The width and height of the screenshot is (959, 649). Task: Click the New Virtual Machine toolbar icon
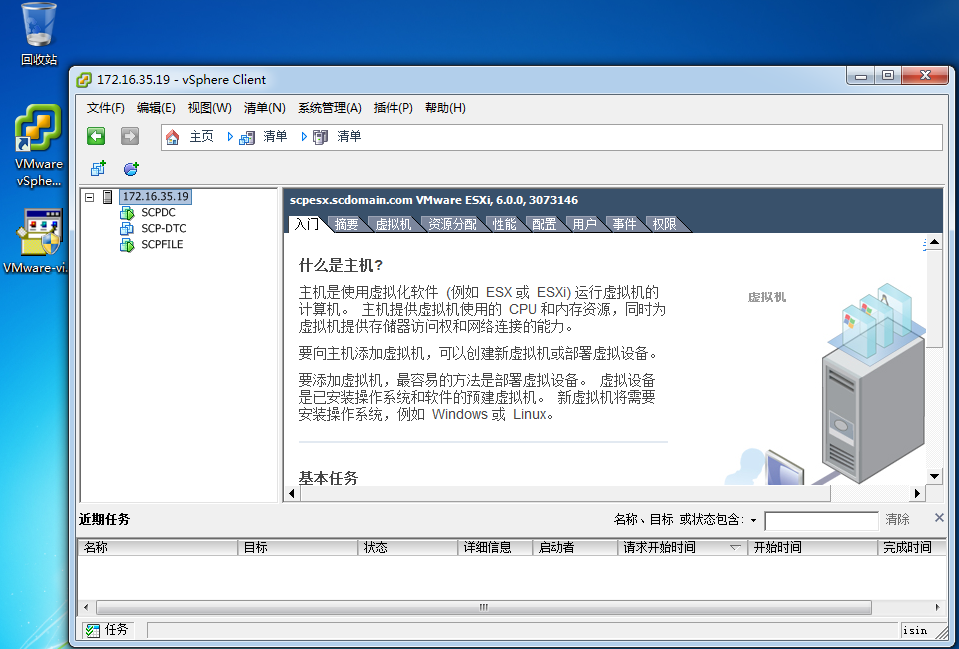click(x=98, y=168)
